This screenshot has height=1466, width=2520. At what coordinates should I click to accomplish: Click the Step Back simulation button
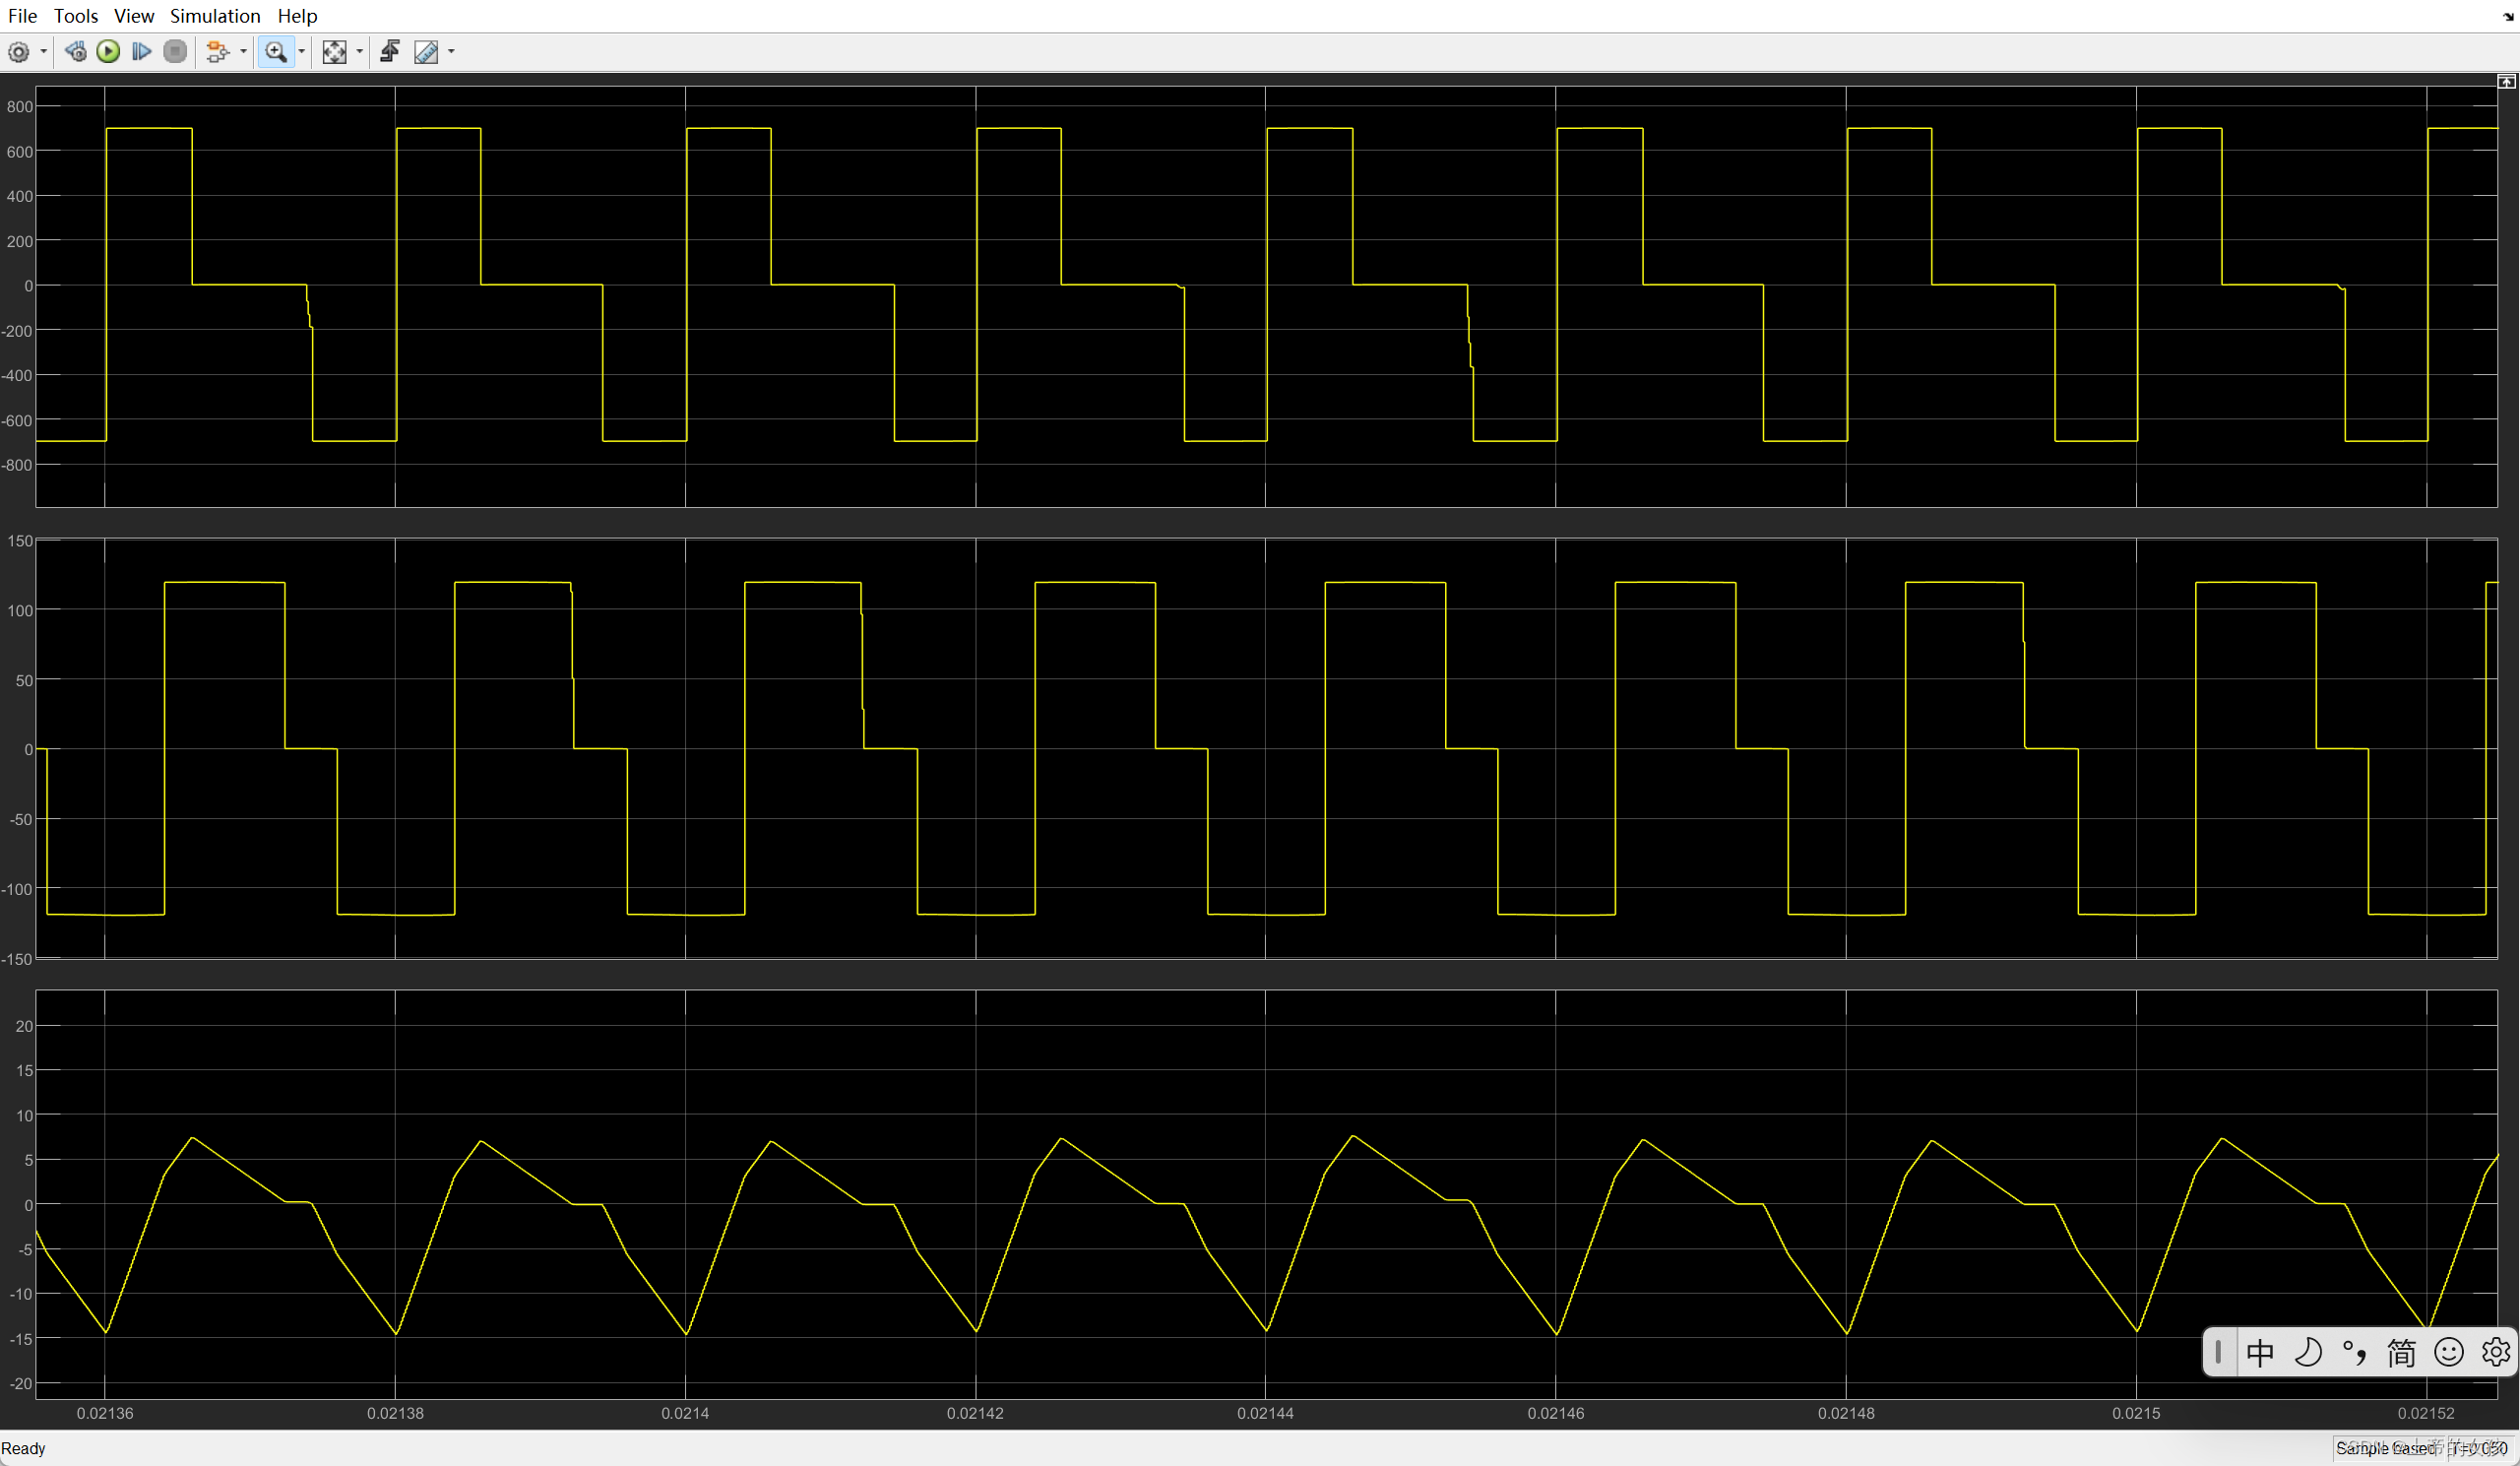tap(75, 52)
